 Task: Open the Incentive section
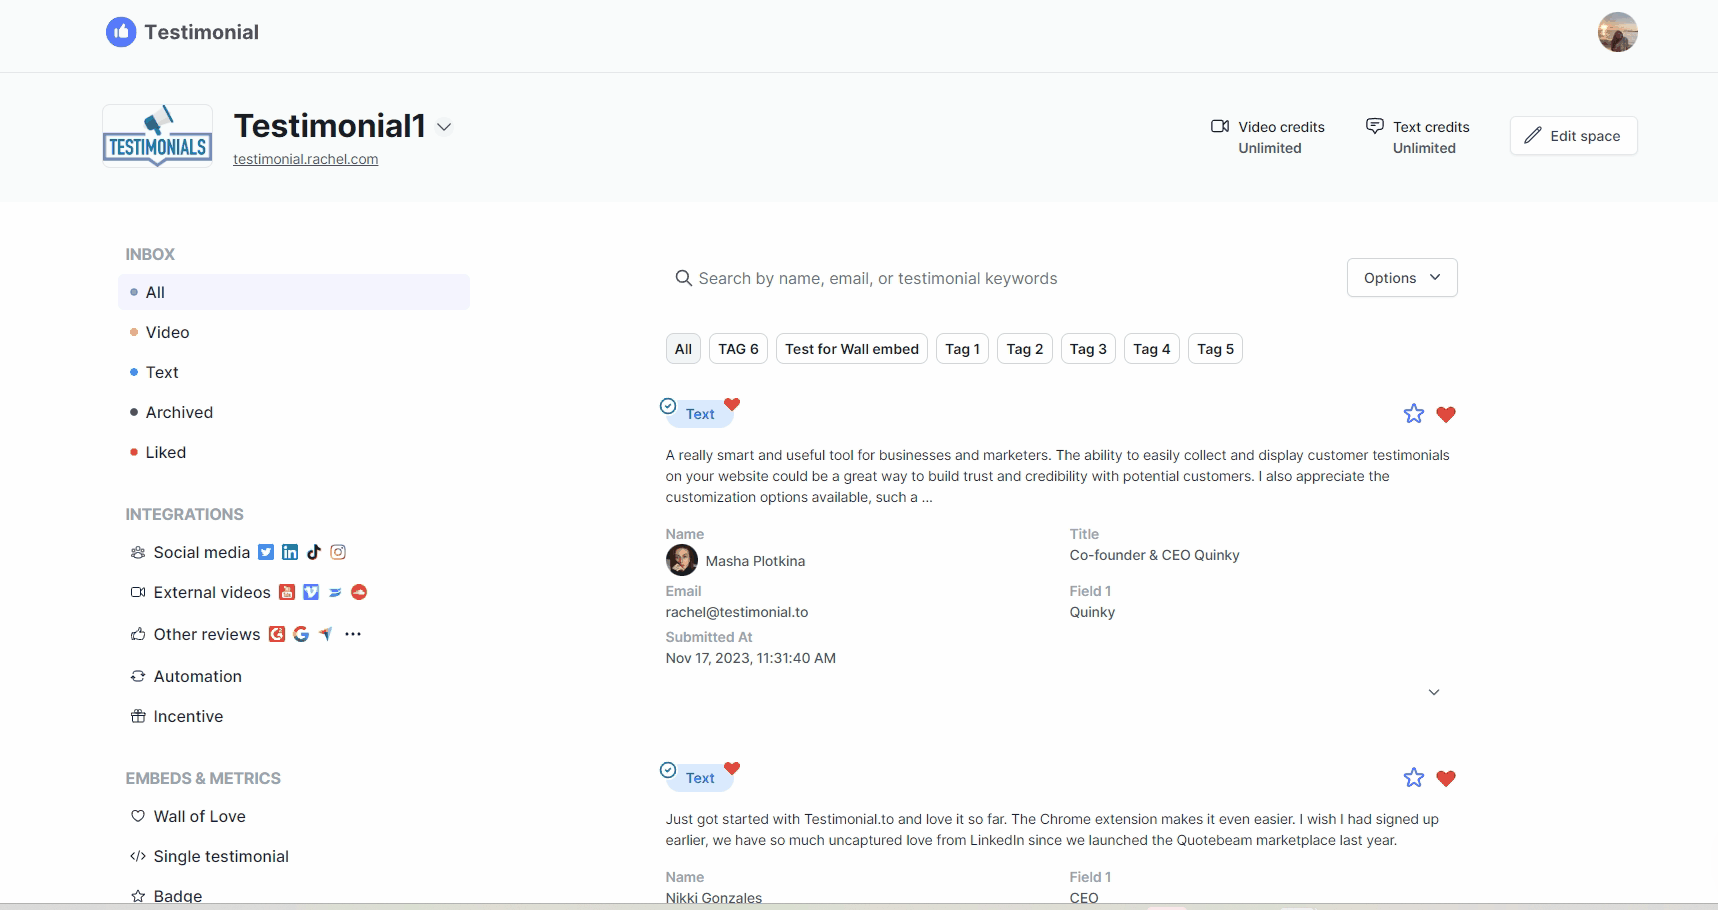[x=188, y=716]
